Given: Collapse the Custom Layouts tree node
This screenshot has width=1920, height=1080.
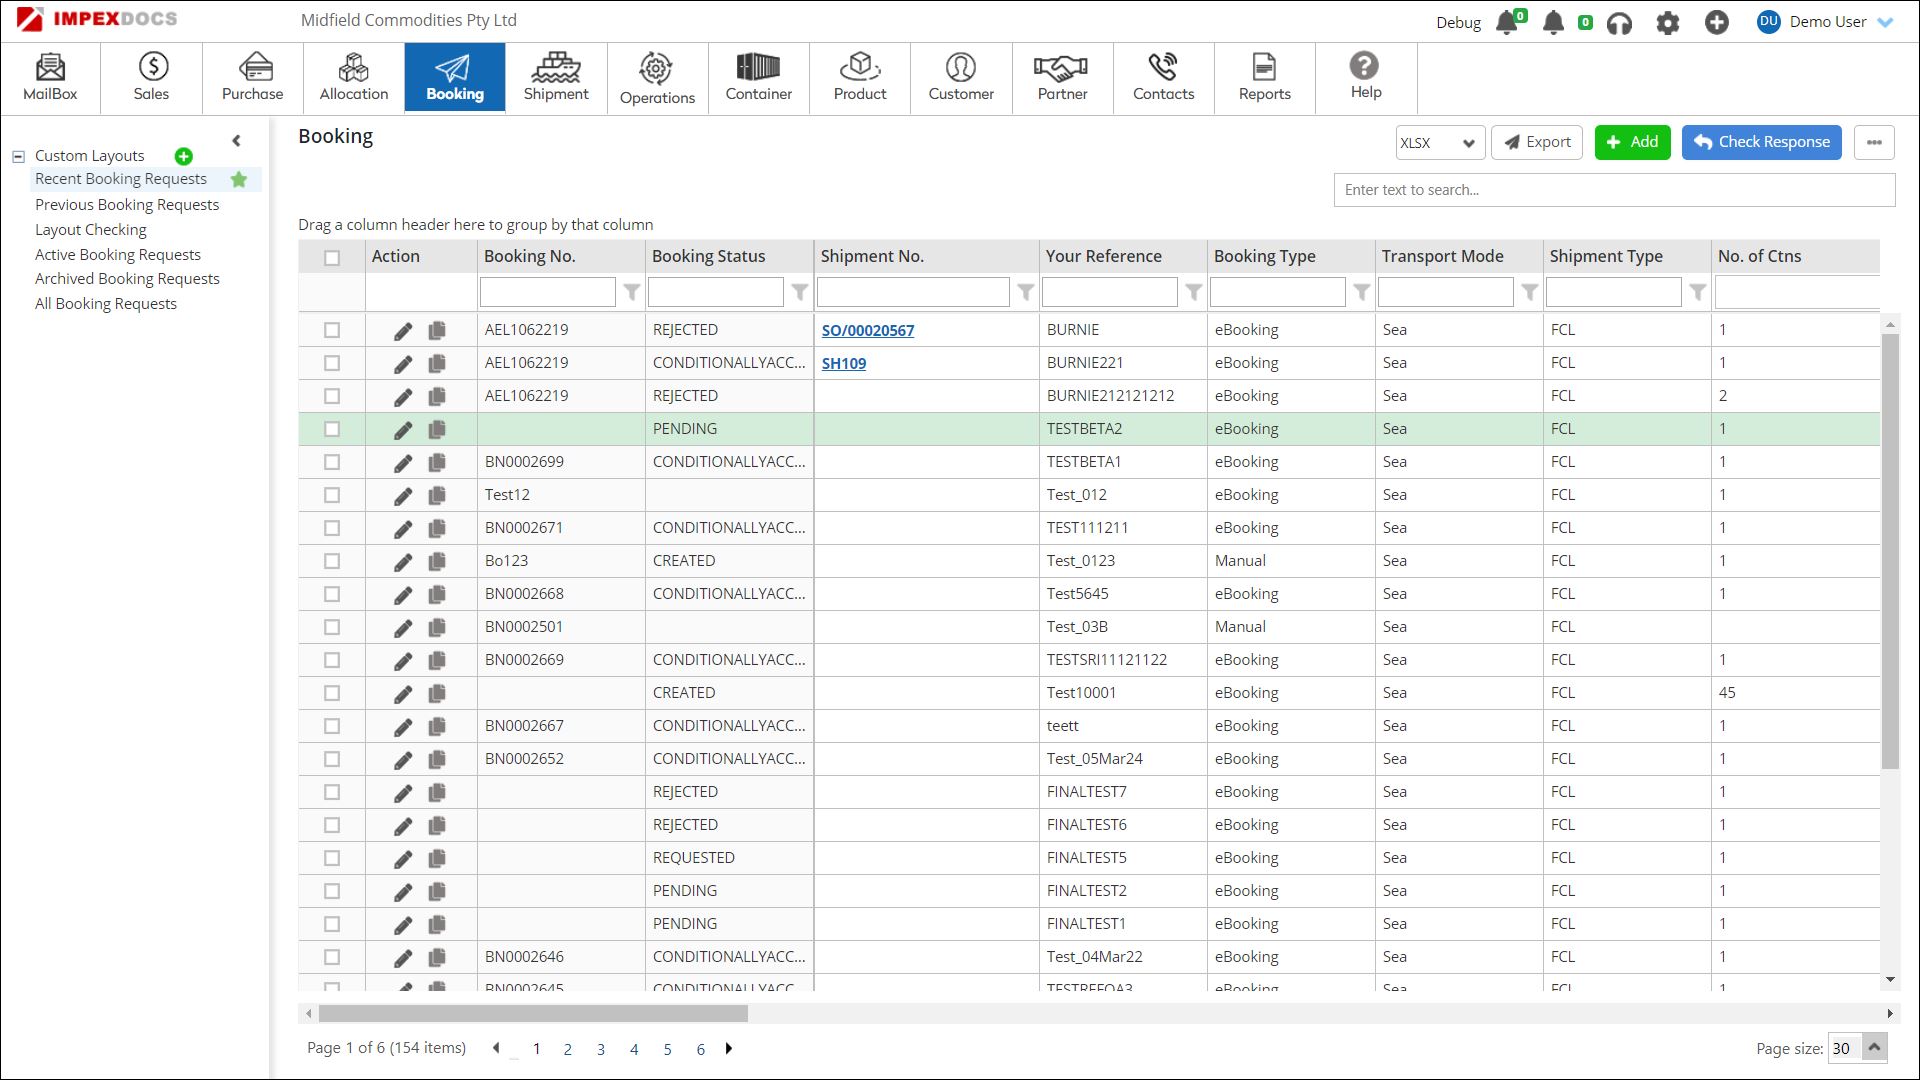Looking at the screenshot, I should [x=18, y=157].
